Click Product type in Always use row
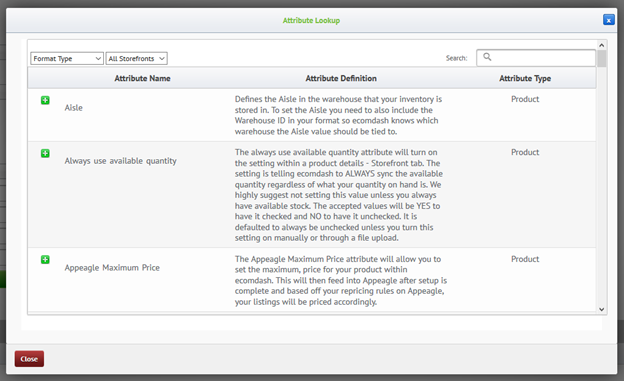This screenshot has width=624, height=381. (x=525, y=152)
